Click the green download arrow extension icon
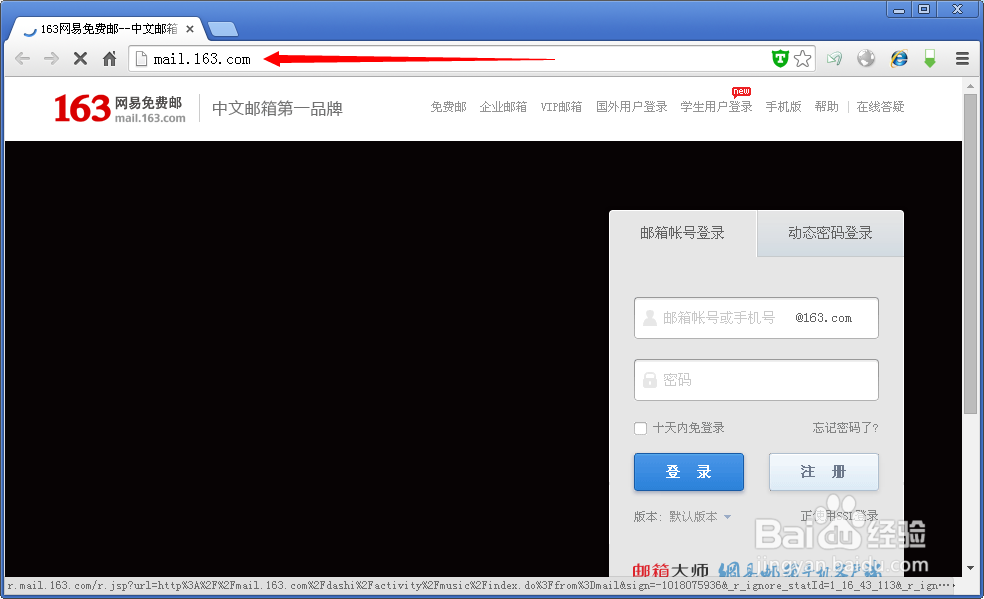 [x=930, y=59]
